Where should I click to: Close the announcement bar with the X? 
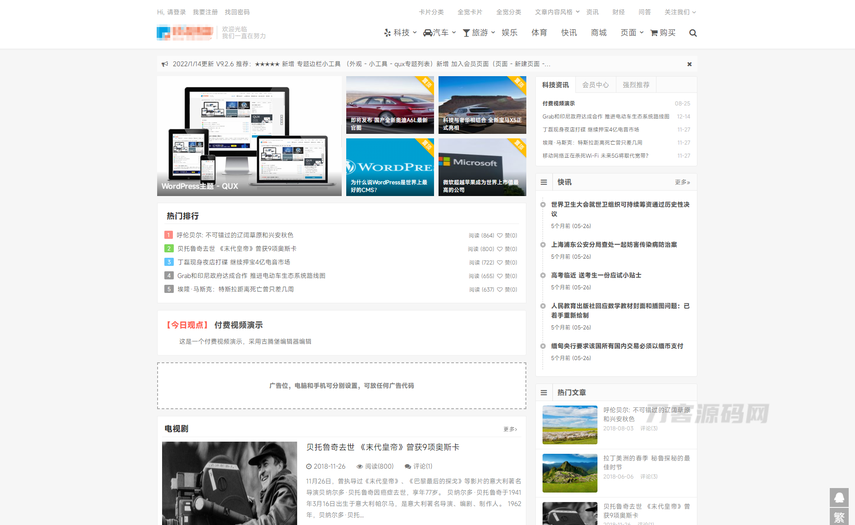[x=689, y=64]
